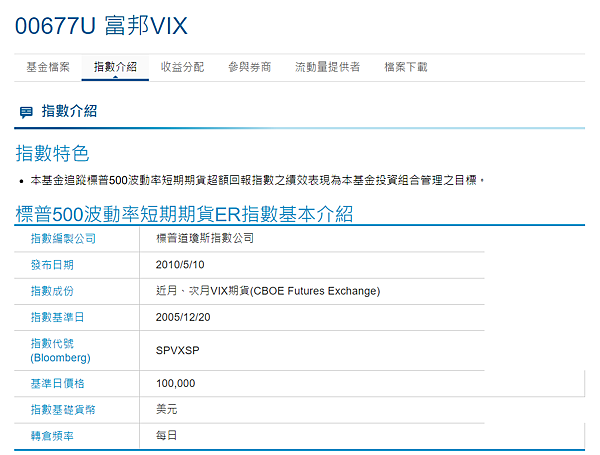Click the 標普500波動率短期期貨ER指數基本介紹 heading
Image resolution: width=600 pixels, height=455 pixels.
(x=184, y=214)
